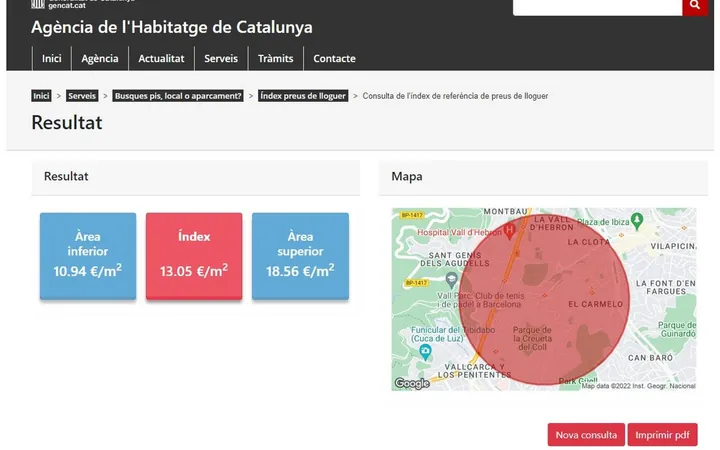Open Agència de l'Habitatge de Catalunya title
The image size is (720, 450).
(x=172, y=27)
